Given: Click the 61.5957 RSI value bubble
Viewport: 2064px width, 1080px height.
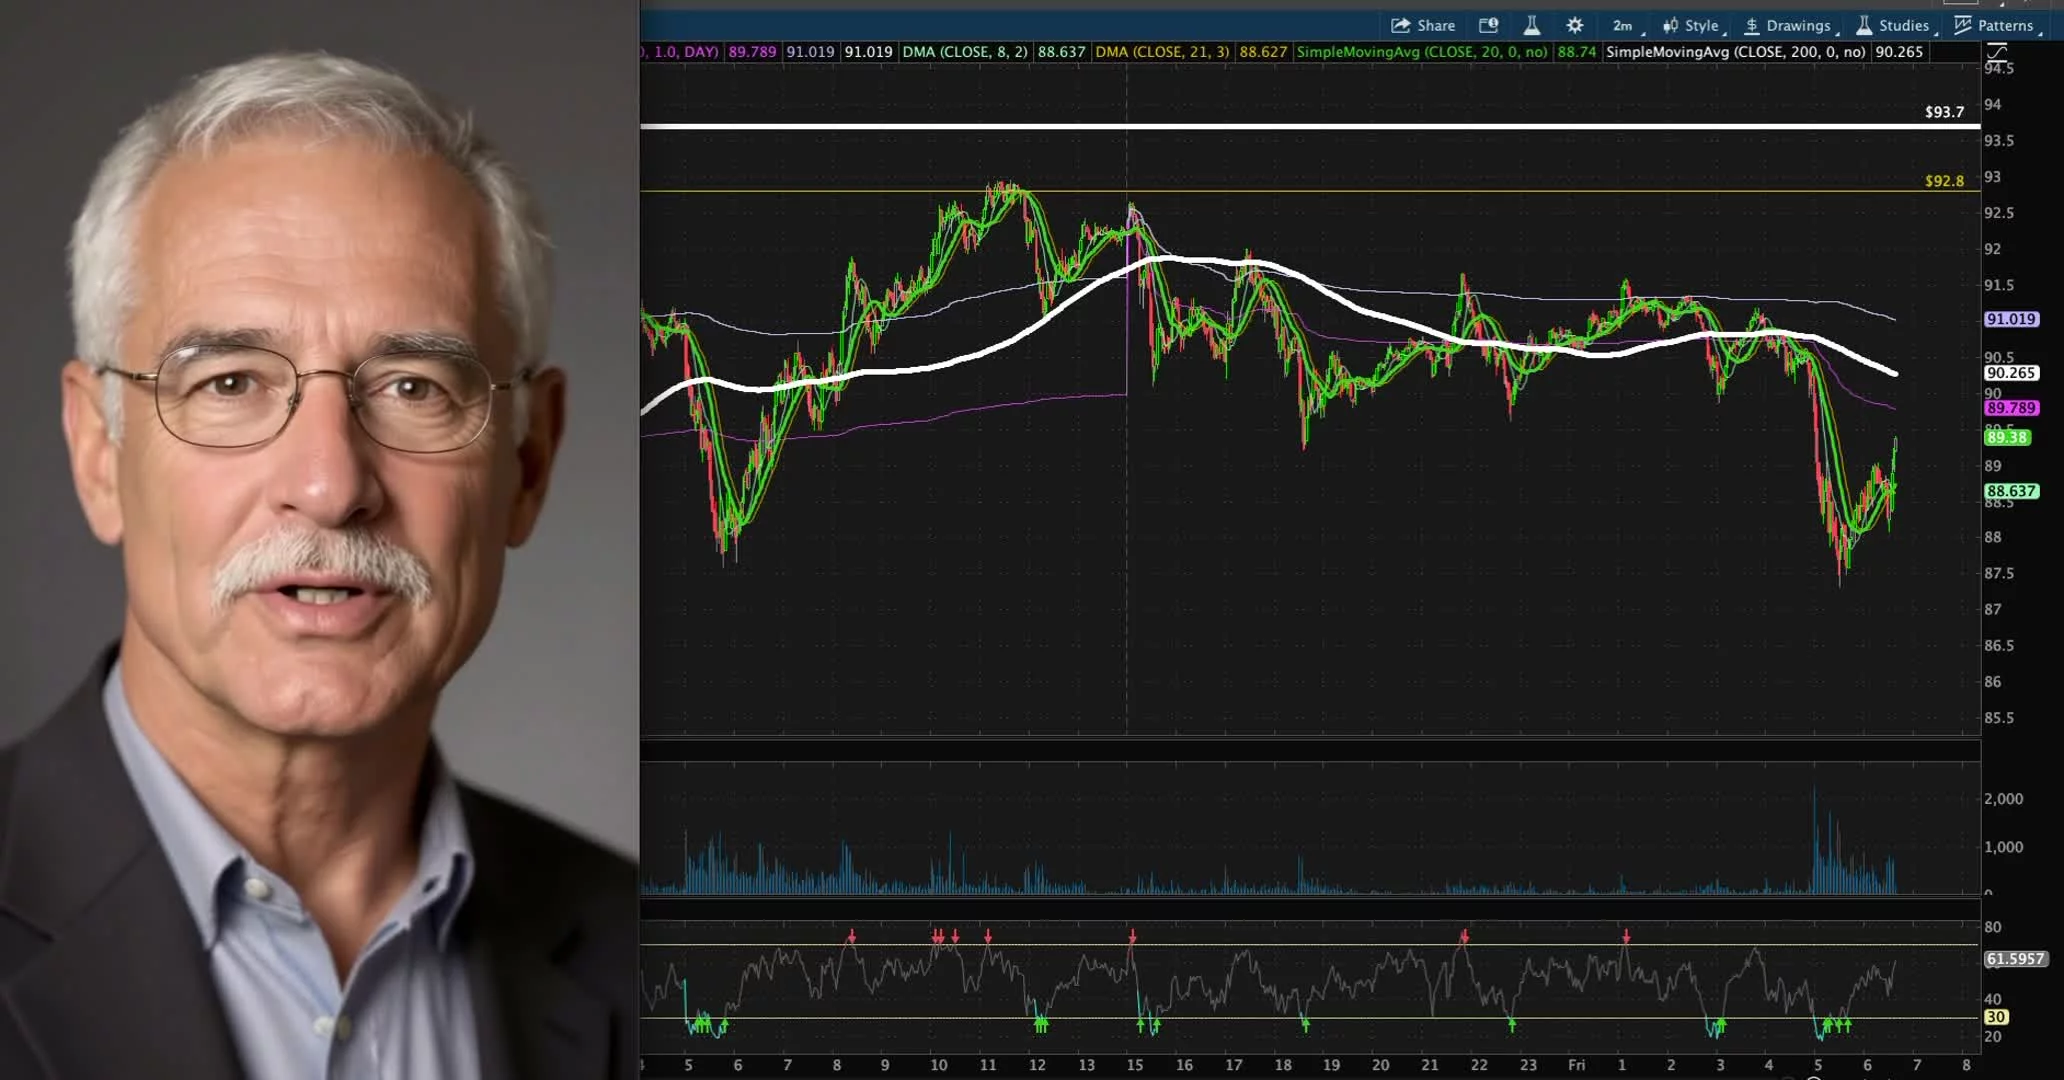Looking at the screenshot, I should (x=2014, y=958).
